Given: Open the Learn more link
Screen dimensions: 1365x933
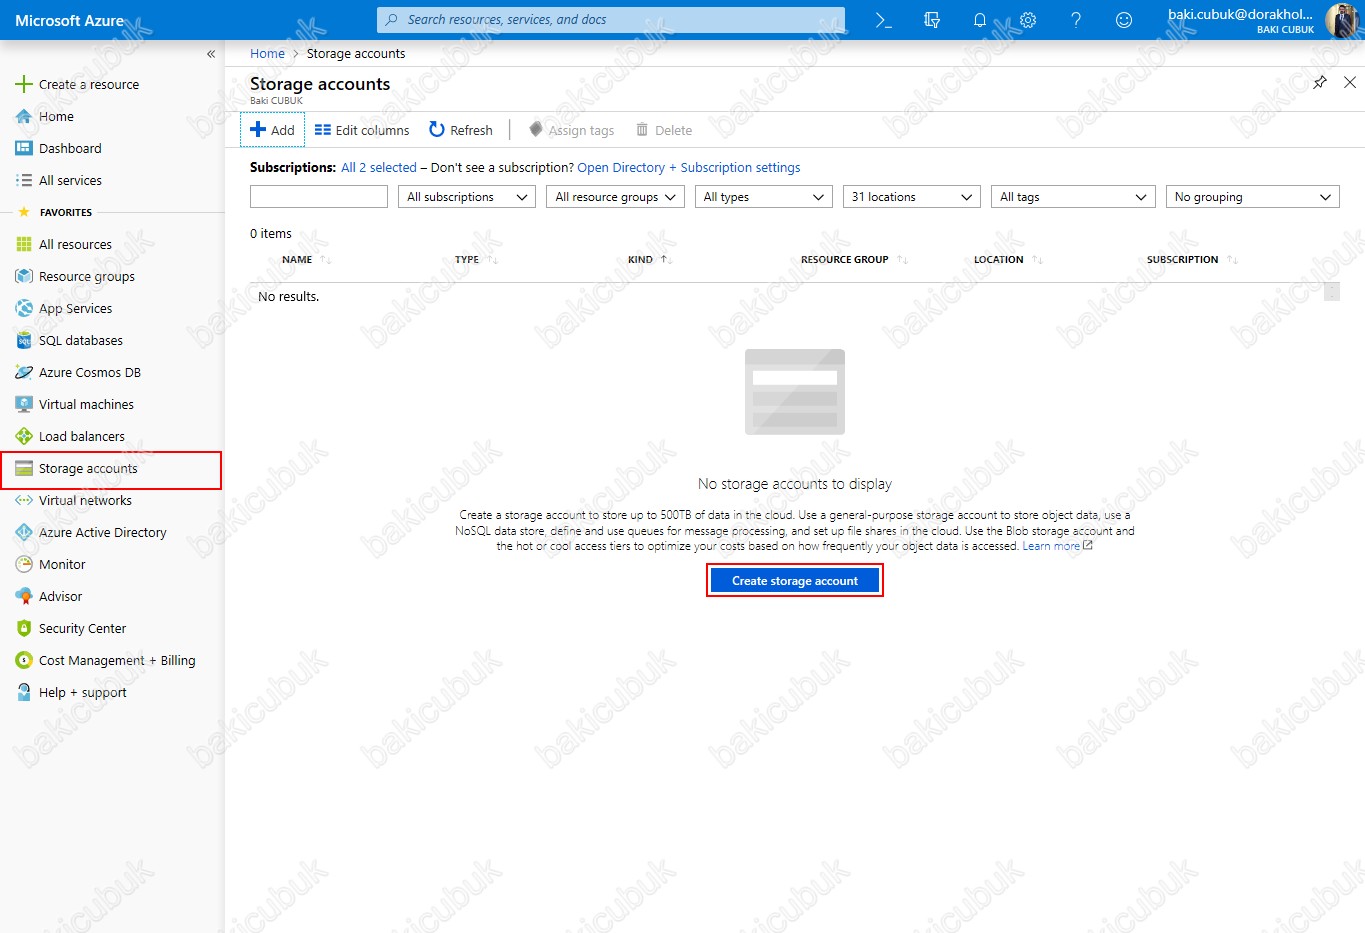Looking at the screenshot, I should click(x=1051, y=546).
